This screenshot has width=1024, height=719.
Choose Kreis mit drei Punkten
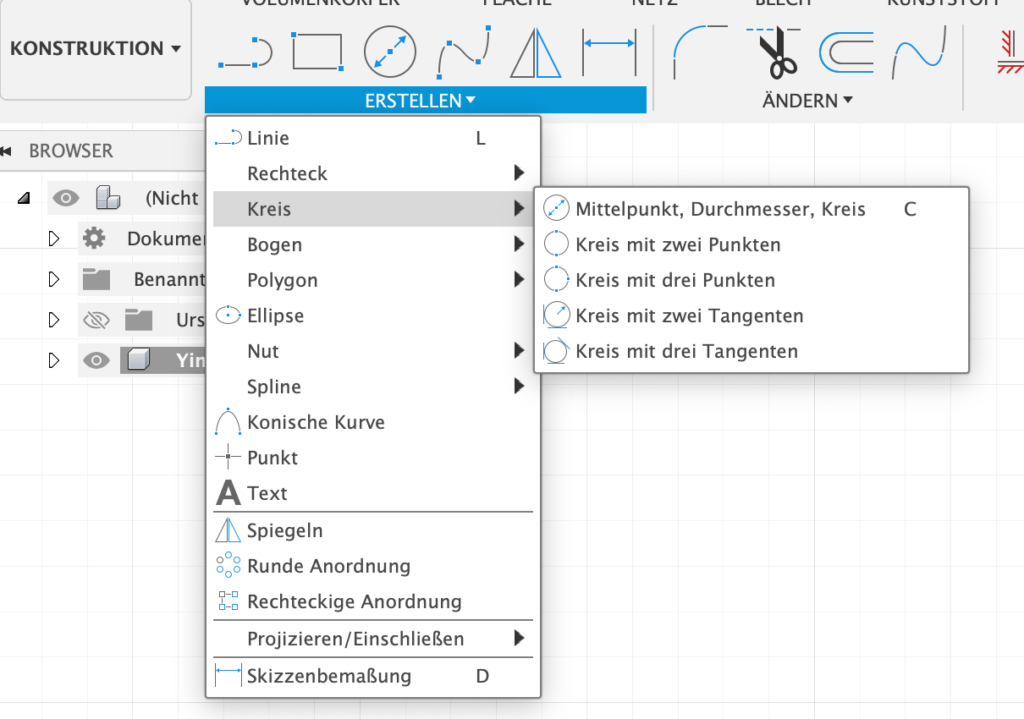(x=675, y=280)
